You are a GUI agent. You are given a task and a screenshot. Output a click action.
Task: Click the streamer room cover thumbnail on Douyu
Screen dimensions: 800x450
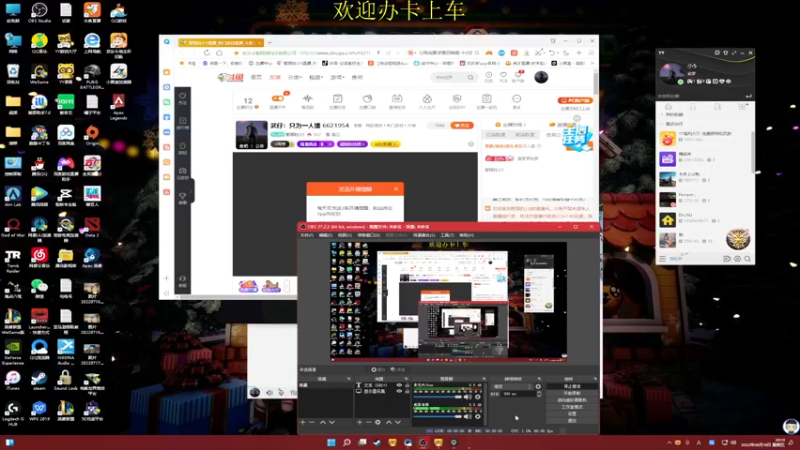point(251,135)
